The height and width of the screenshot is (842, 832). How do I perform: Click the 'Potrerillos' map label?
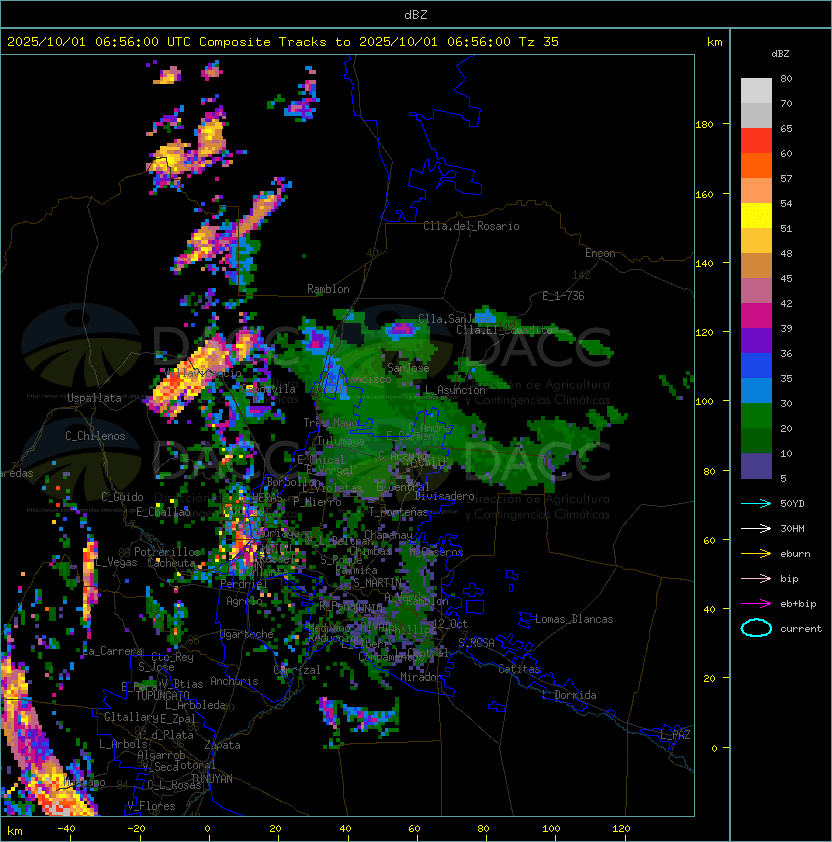coord(167,552)
